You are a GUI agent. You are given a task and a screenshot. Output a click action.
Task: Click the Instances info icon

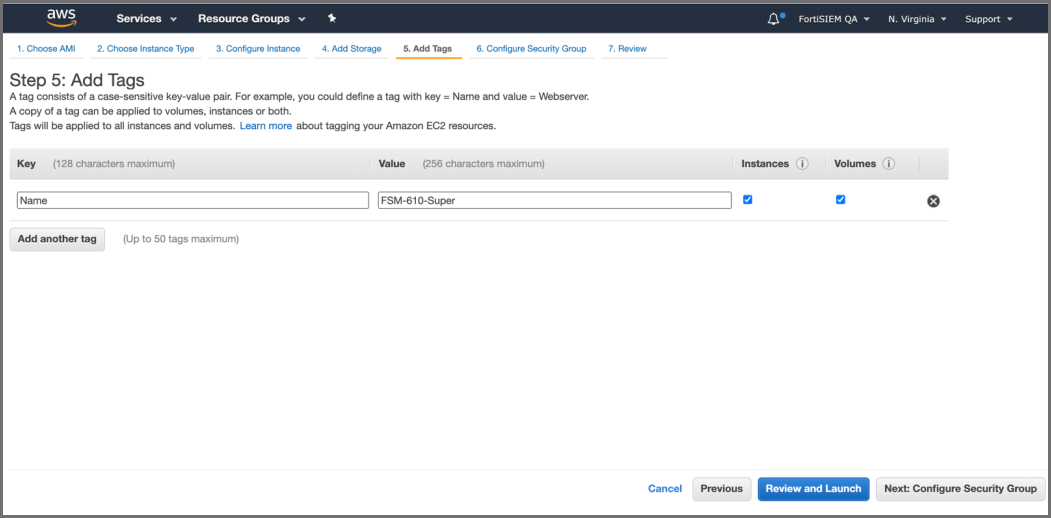[802, 164]
